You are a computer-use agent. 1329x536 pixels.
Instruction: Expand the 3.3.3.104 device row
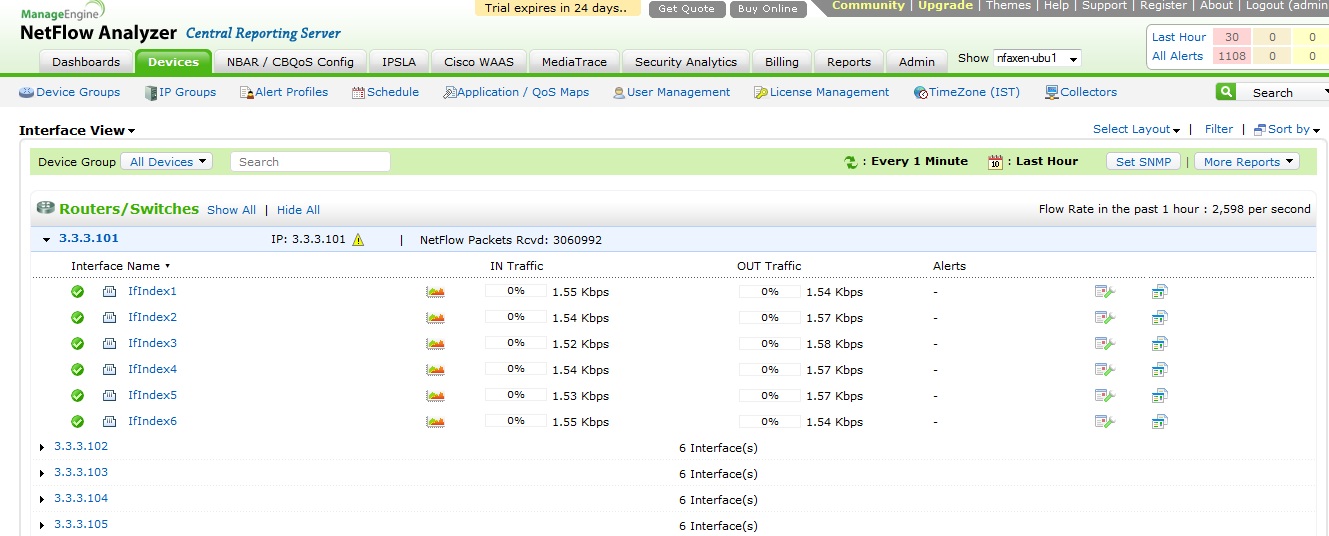42,499
